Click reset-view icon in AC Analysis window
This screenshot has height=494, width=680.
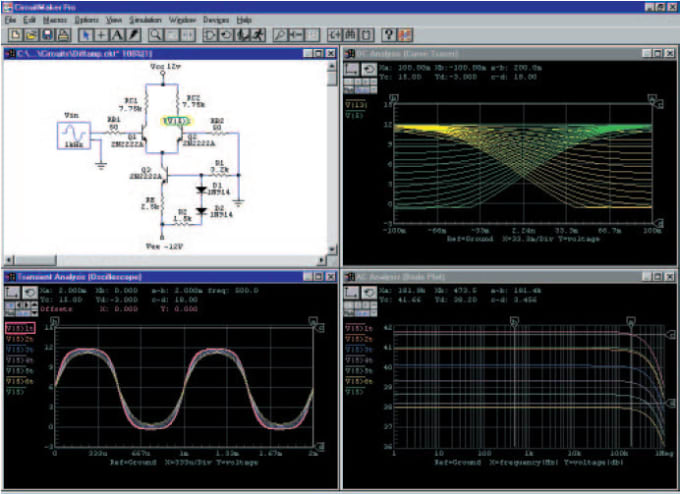[x=369, y=293]
